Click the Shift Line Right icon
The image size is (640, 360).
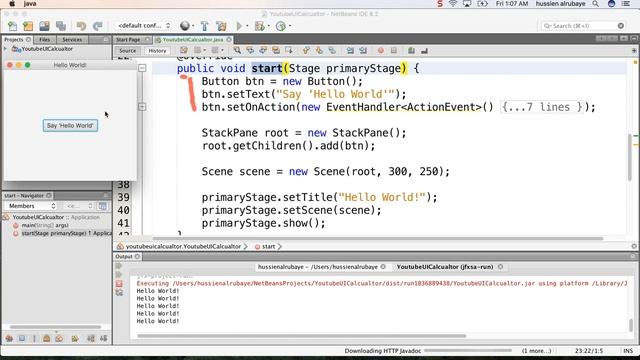coord(363,51)
